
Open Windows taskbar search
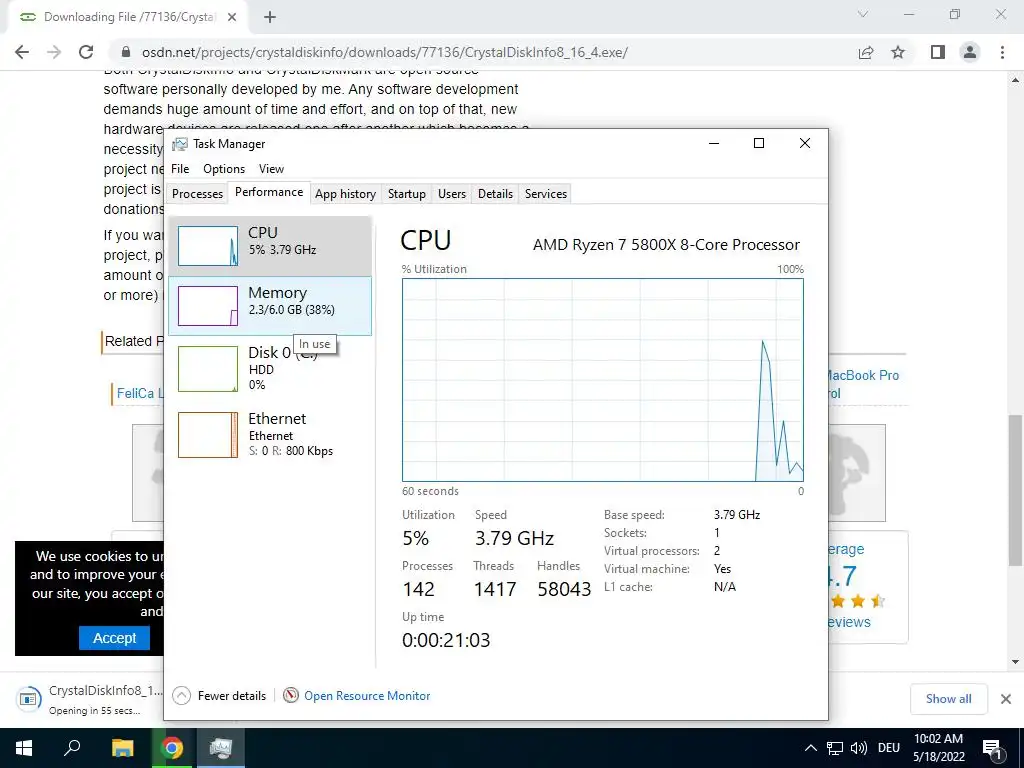pos(72,748)
